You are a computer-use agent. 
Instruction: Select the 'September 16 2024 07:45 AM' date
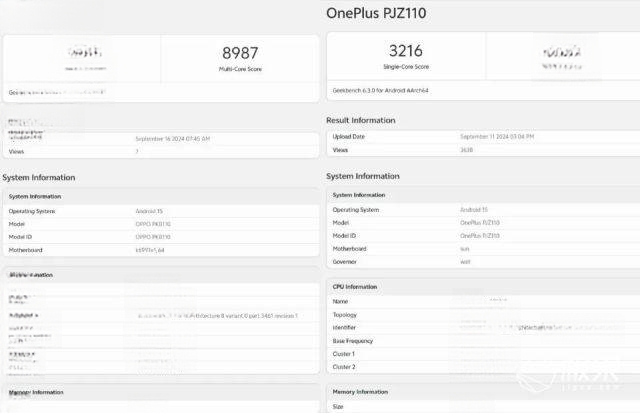173,139
